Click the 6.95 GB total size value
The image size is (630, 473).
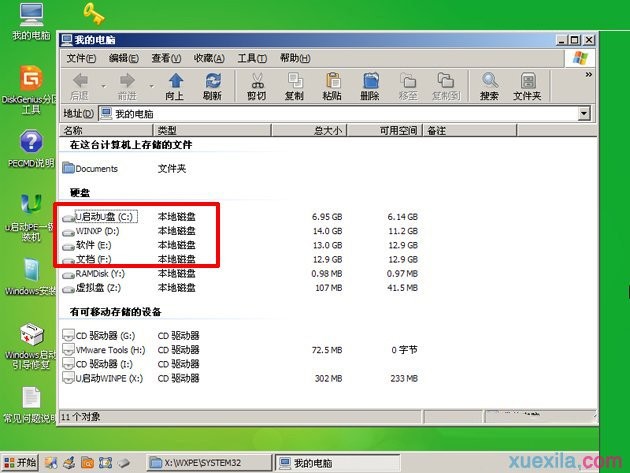(x=327, y=217)
